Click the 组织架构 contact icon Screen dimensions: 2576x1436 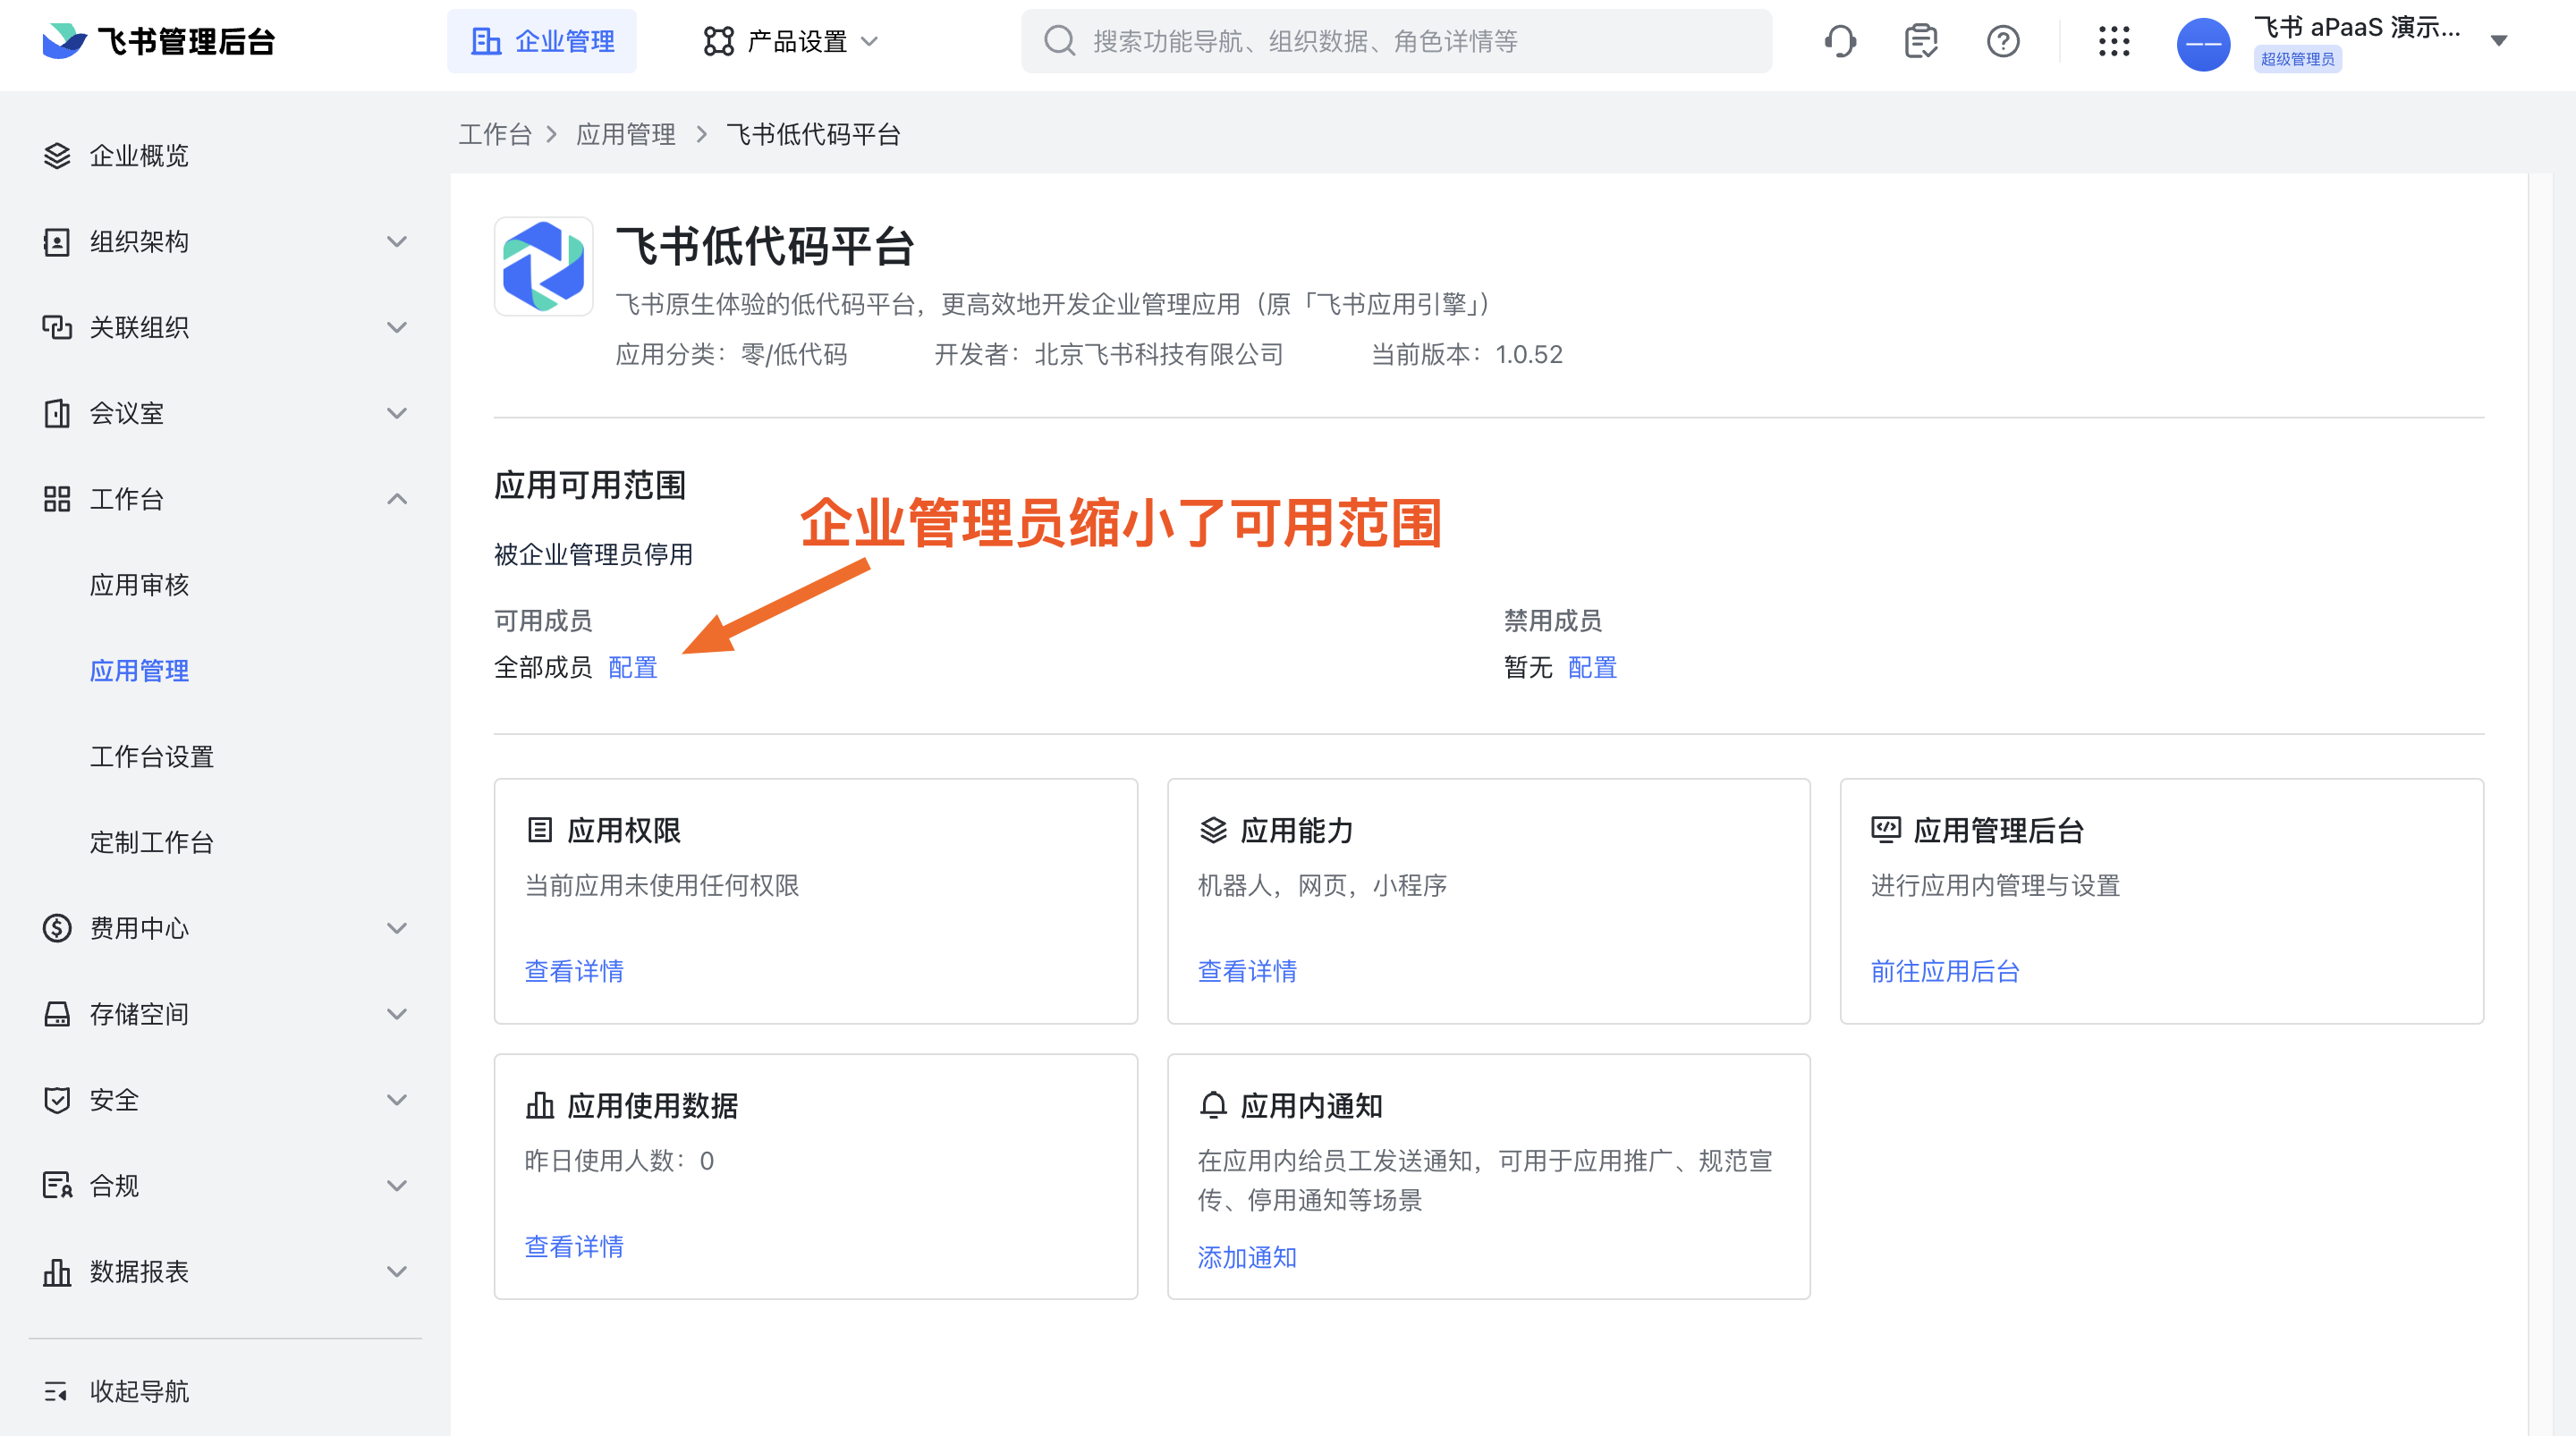pos(57,241)
